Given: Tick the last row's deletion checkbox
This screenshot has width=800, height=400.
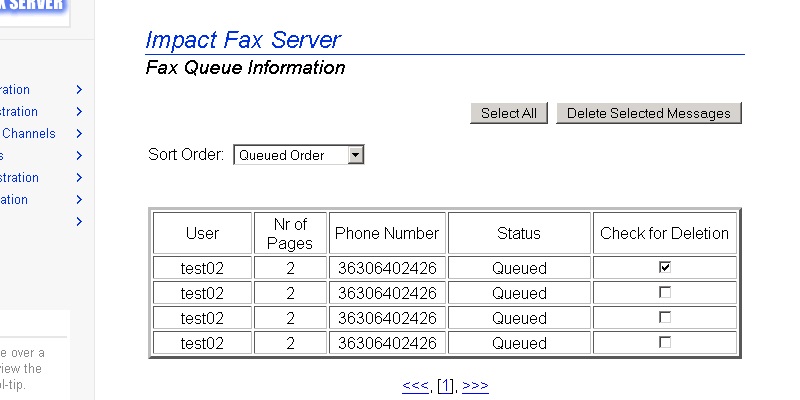Looking at the screenshot, I should tap(665, 343).
